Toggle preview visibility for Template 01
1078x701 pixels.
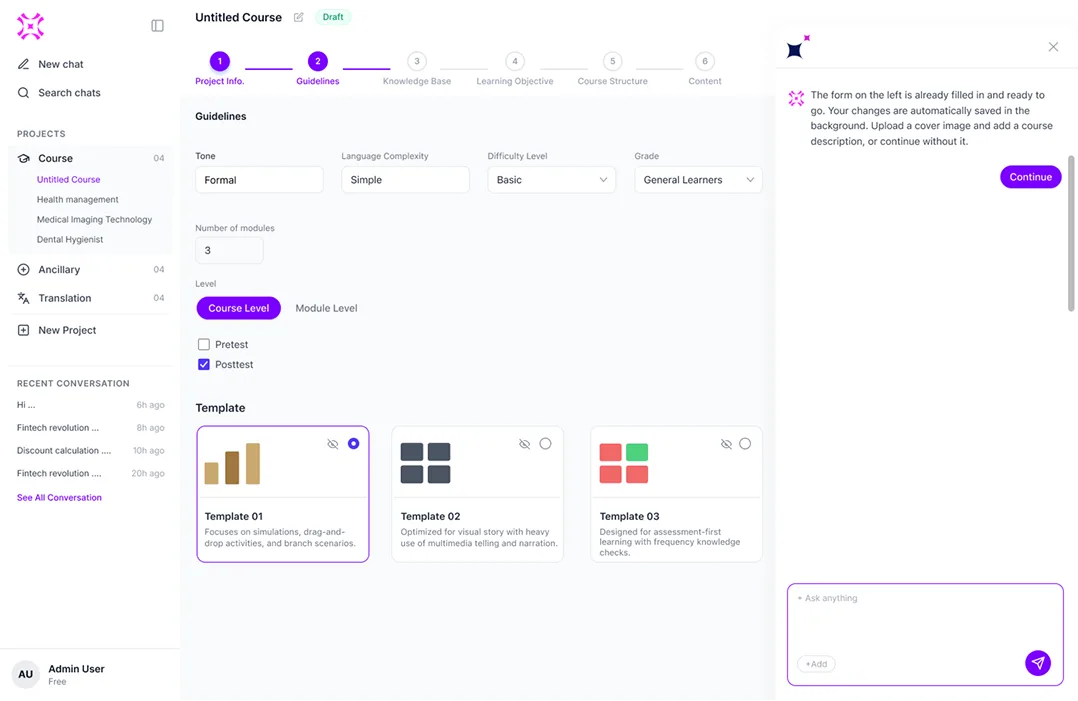333,444
